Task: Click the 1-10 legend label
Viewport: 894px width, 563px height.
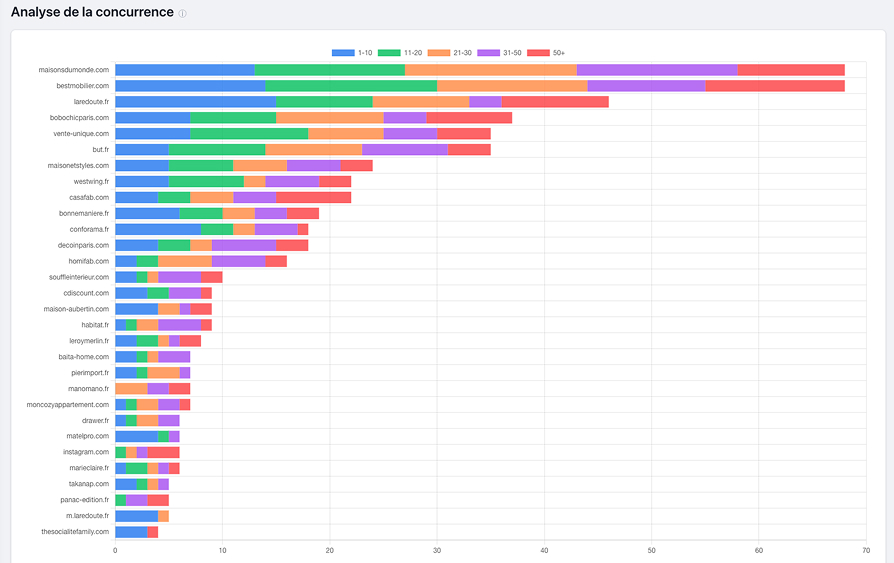Action: 365,52
